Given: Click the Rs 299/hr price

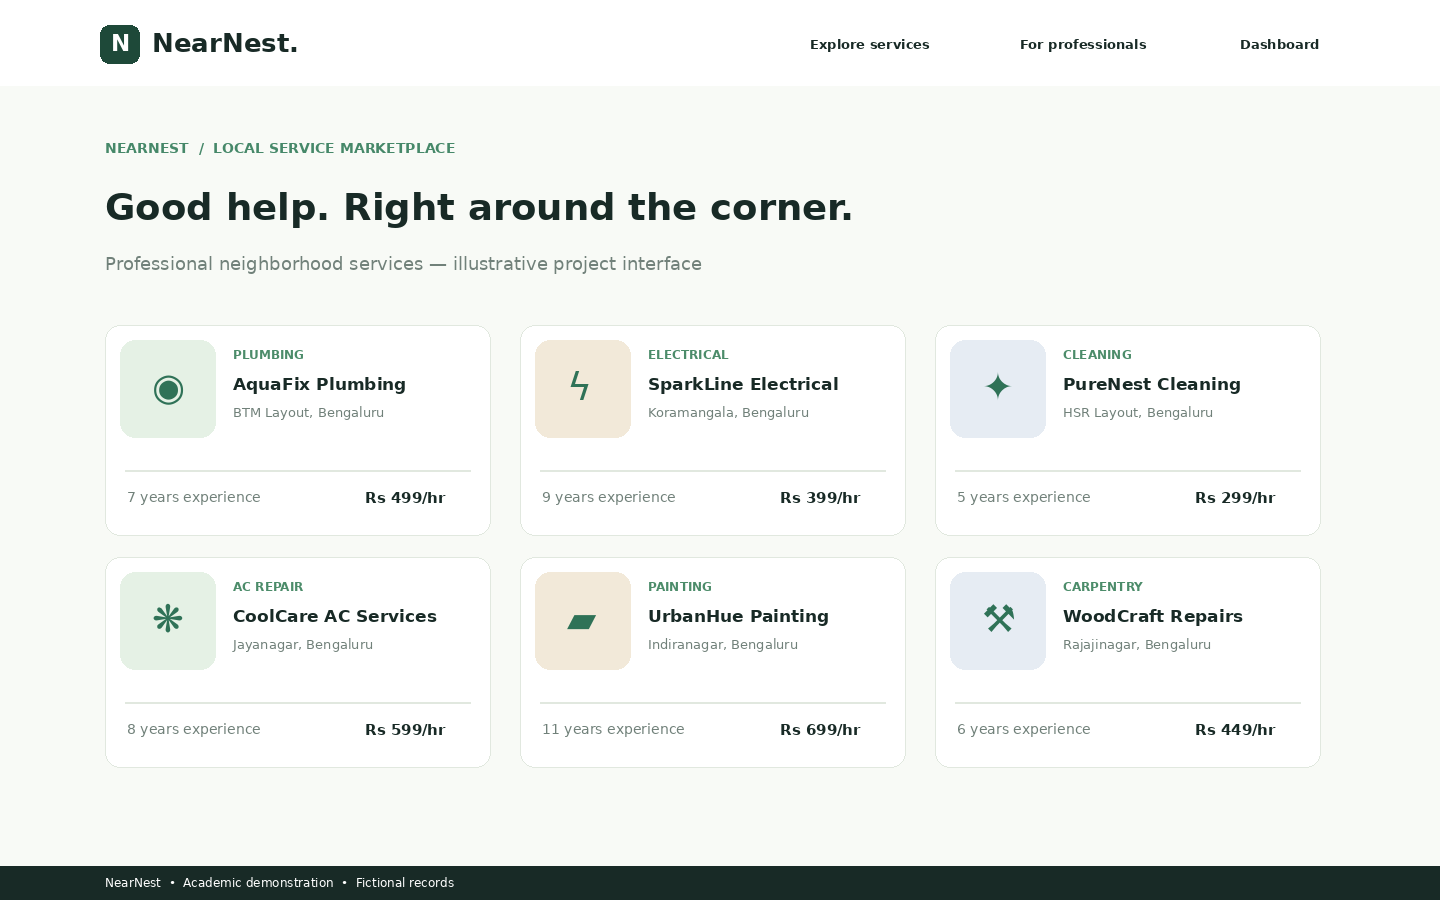Looking at the screenshot, I should coord(1235,498).
